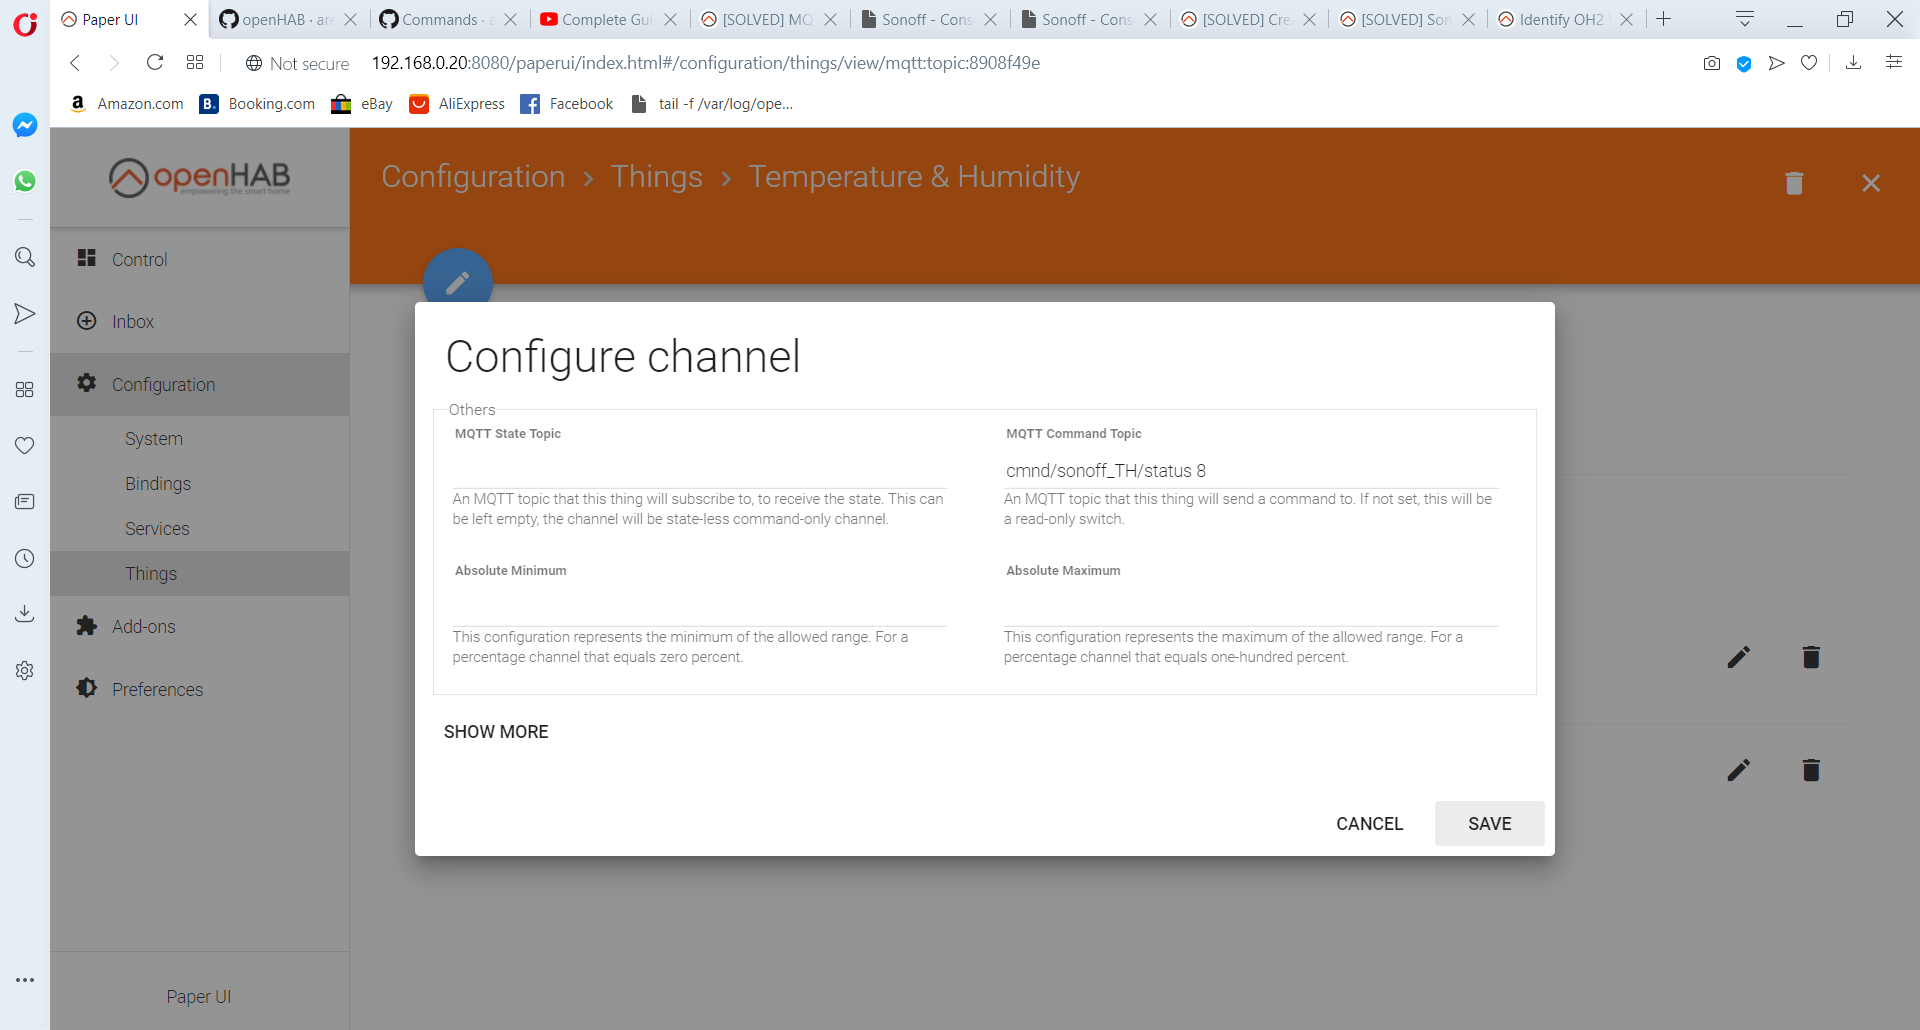Open the System configuration page

pyautogui.click(x=200, y=439)
